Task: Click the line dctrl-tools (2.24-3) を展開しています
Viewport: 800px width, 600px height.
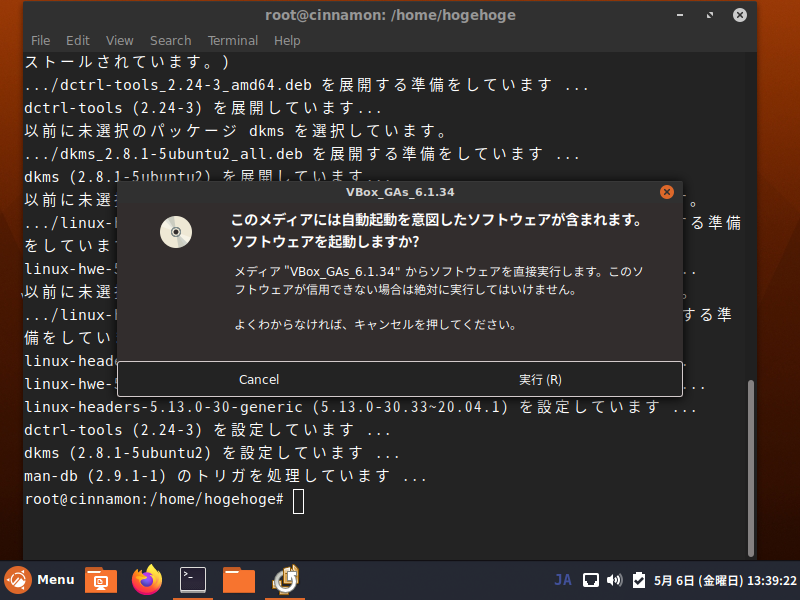Action: [x=203, y=108]
